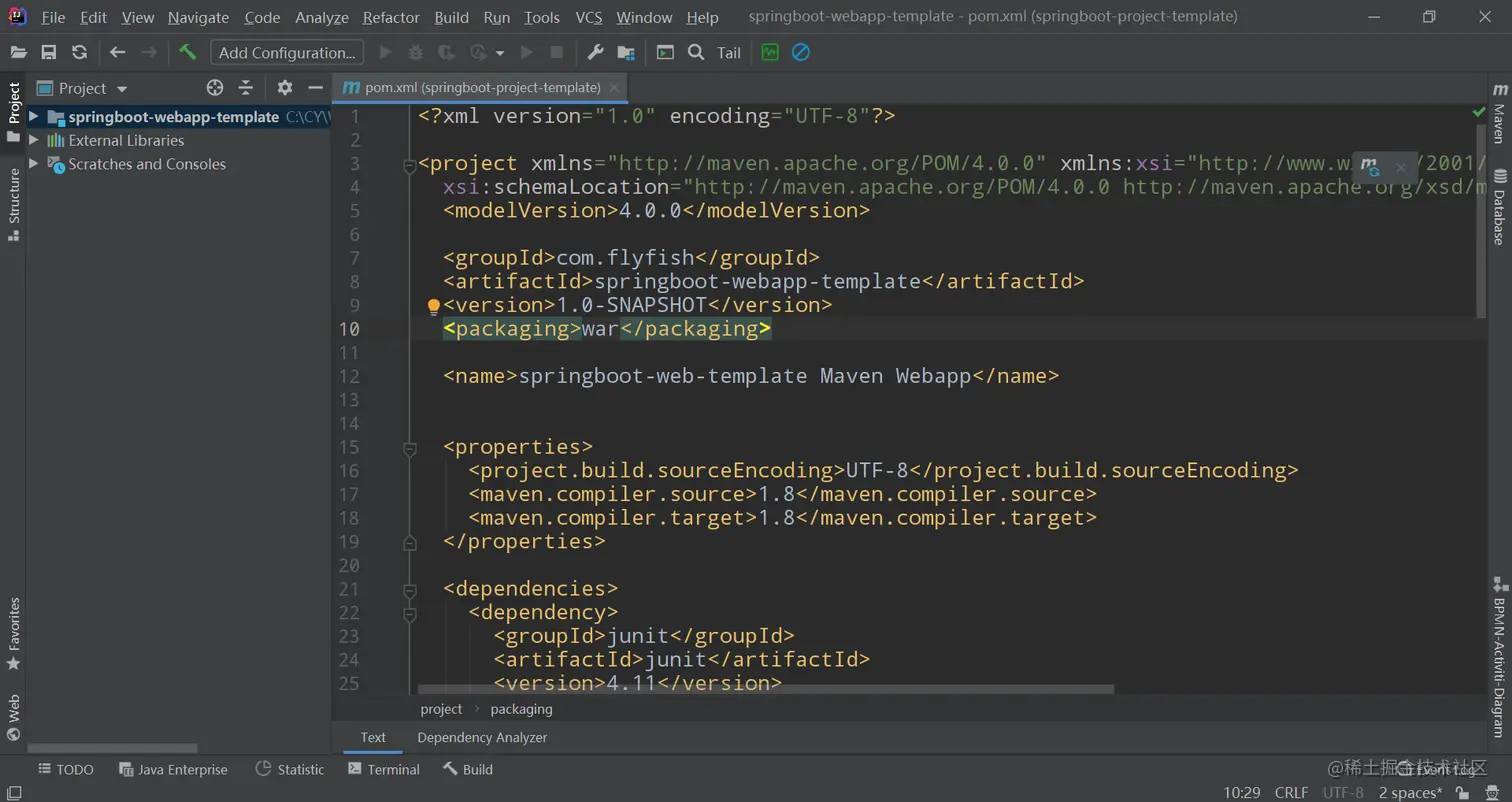The width and height of the screenshot is (1512, 802).
Task: Click the green Build Project hammer icon
Action: coord(187,52)
